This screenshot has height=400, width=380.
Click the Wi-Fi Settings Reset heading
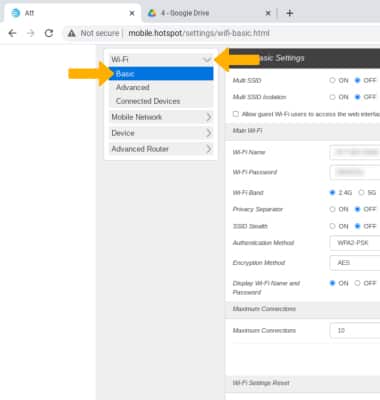pyautogui.click(x=261, y=383)
